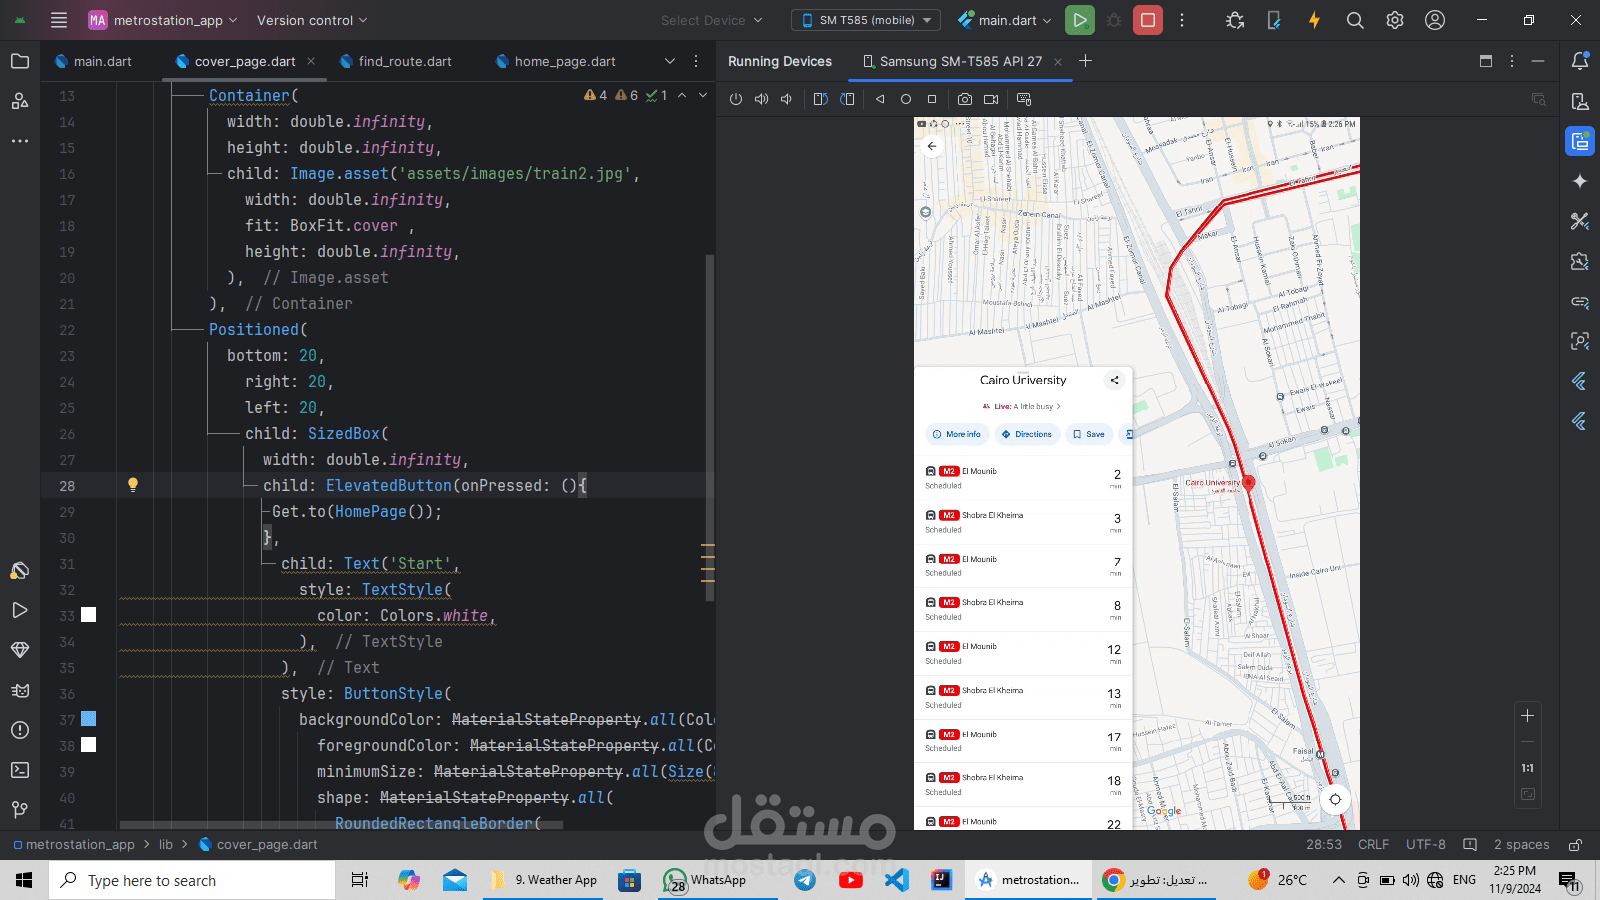Click the editor horizontal scrollbar
Image resolution: width=1600 pixels, height=900 pixels.
341,825
